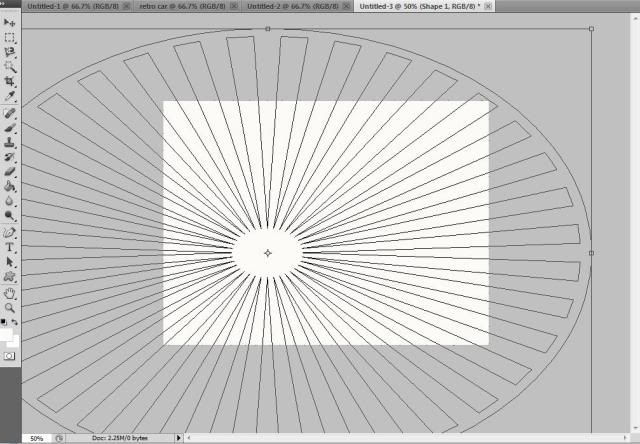
Task: Select the Quick Selection wand tool
Action: (x=9, y=67)
